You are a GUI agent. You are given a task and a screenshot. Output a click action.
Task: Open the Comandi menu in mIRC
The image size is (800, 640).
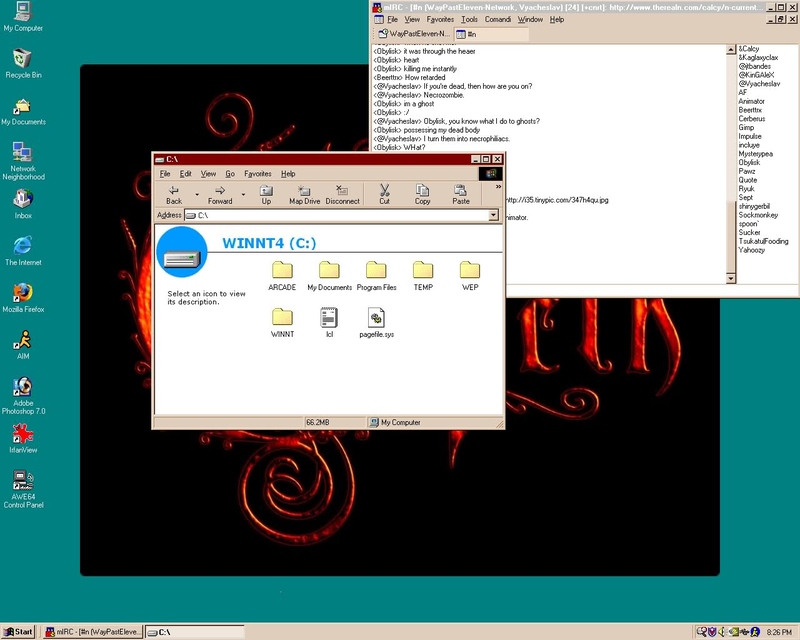pyautogui.click(x=497, y=19)
